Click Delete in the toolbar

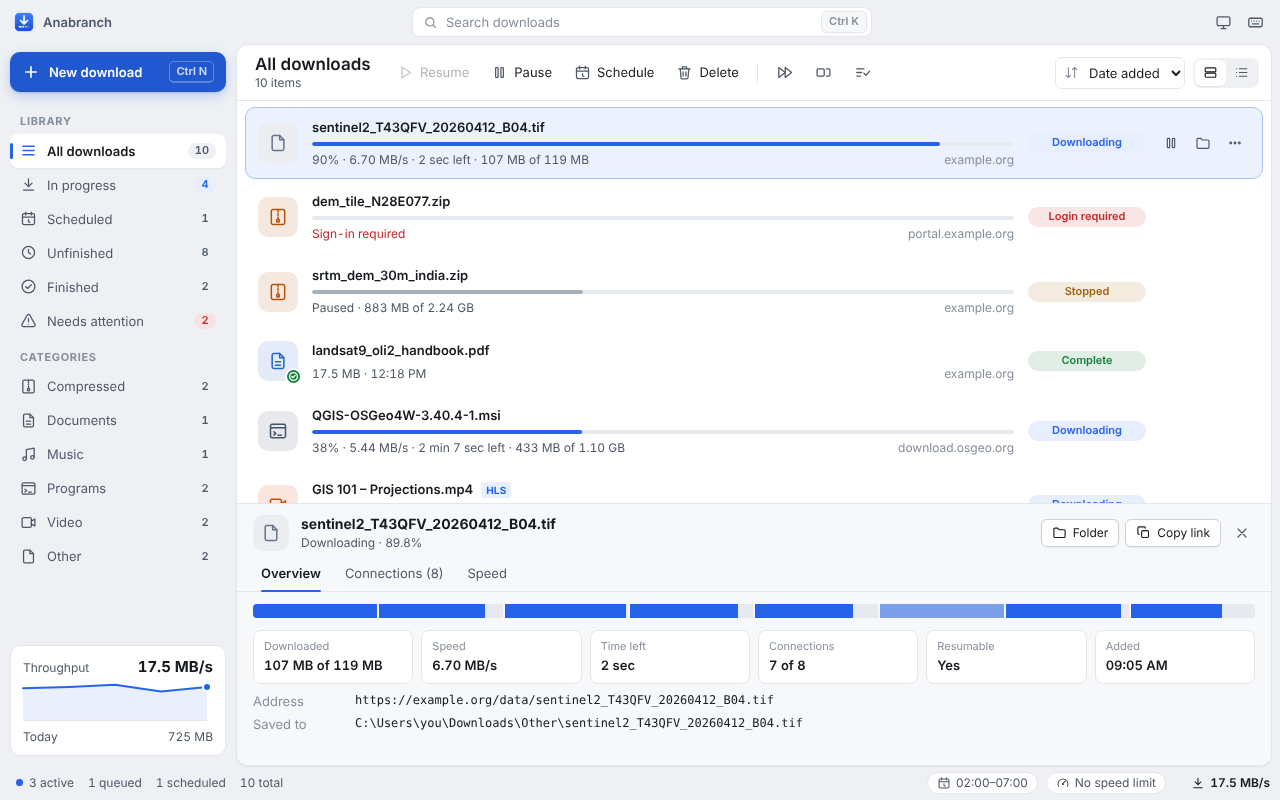[x=708, y=73]
